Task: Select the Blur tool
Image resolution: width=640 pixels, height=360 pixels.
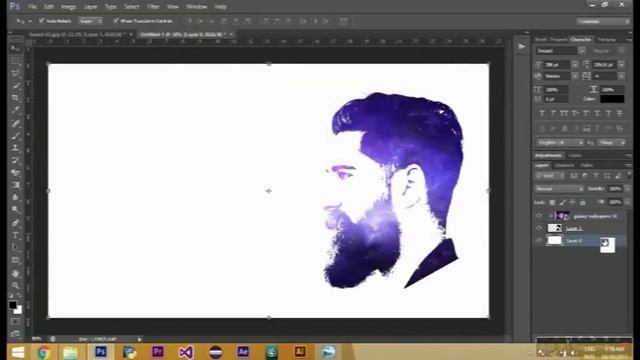Action: click(16, 197)
